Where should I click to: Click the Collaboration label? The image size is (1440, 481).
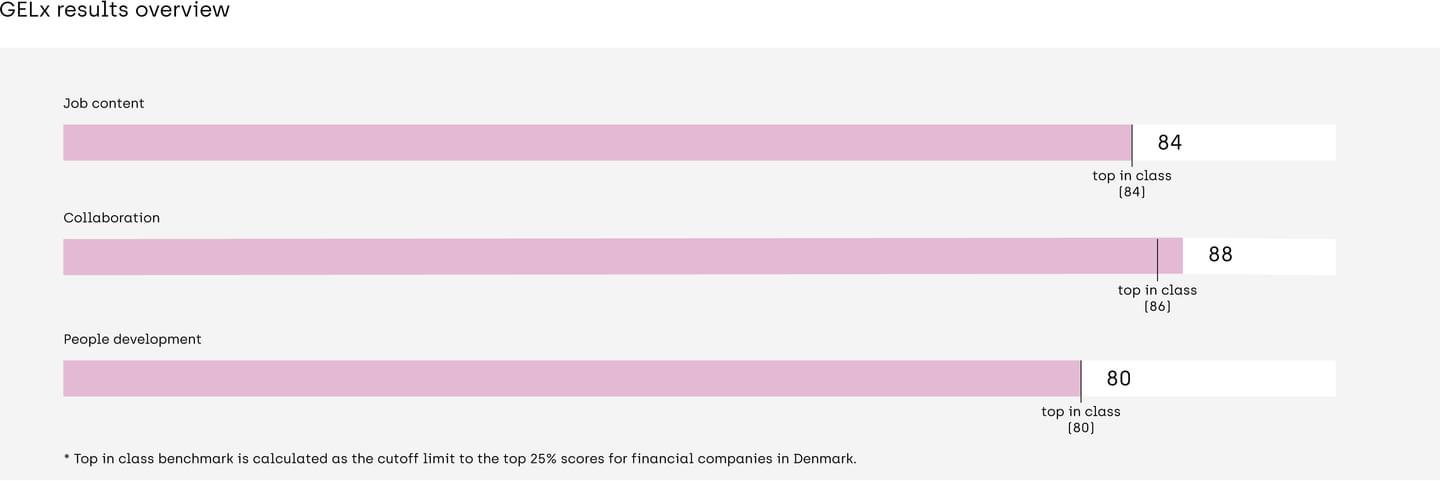coord(112,218)
